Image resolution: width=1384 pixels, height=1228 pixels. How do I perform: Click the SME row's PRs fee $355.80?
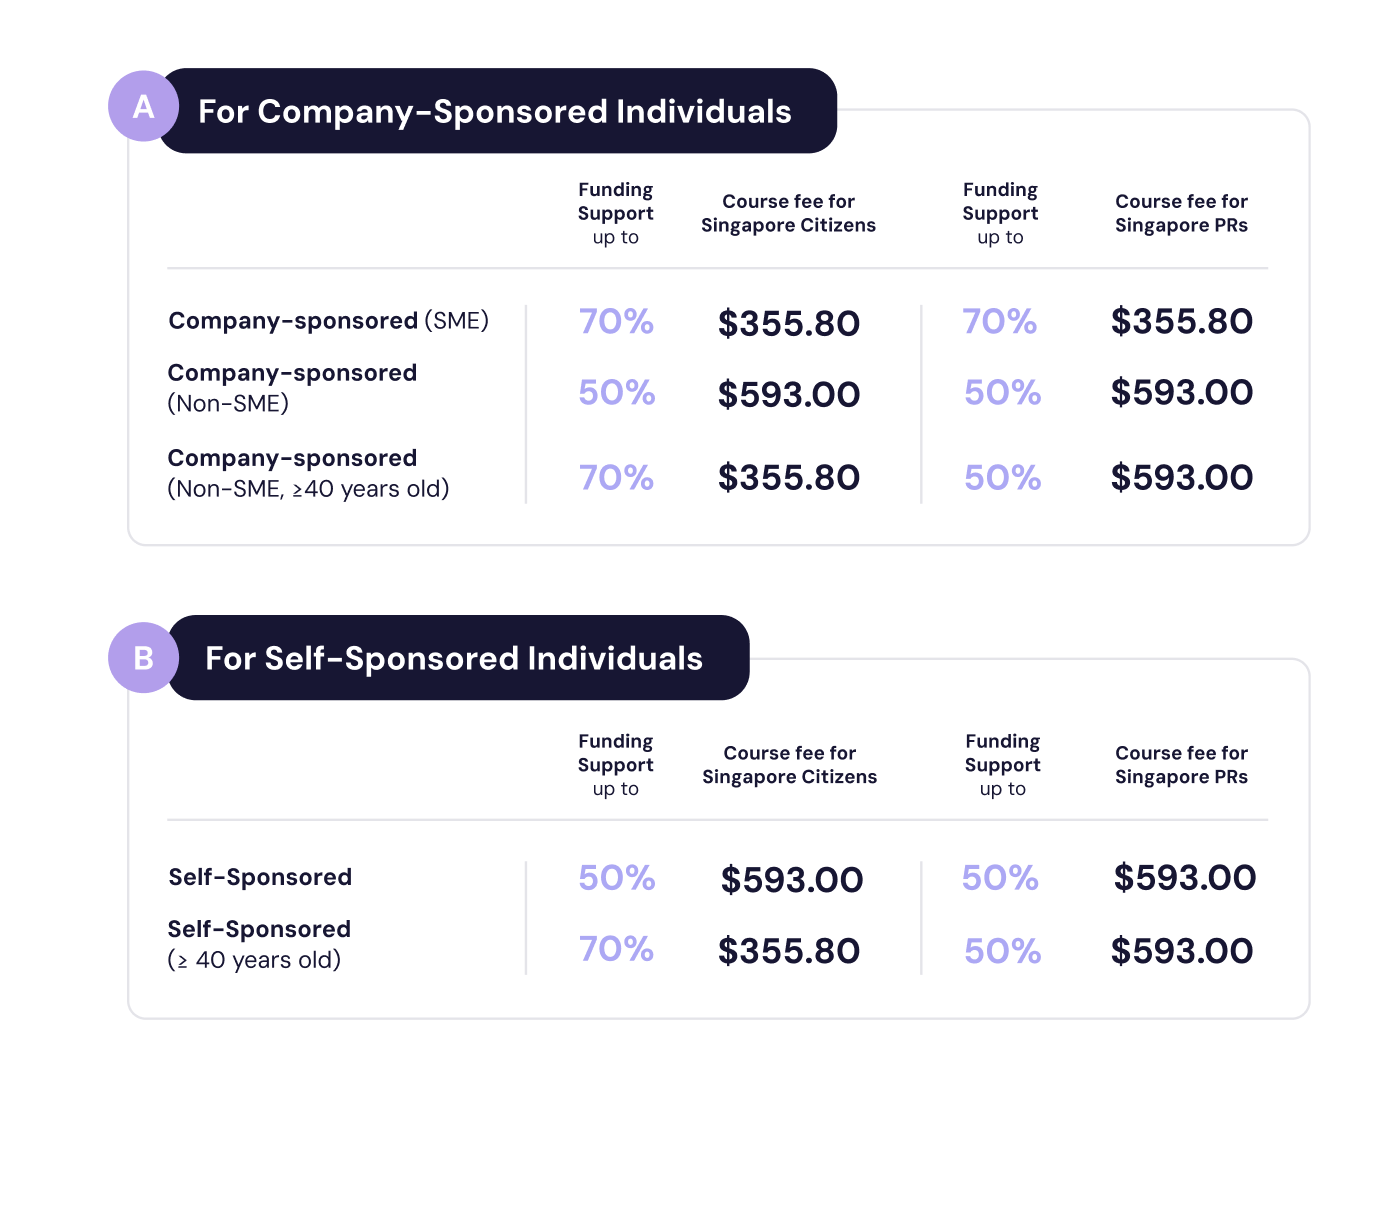pos(1181,321)
